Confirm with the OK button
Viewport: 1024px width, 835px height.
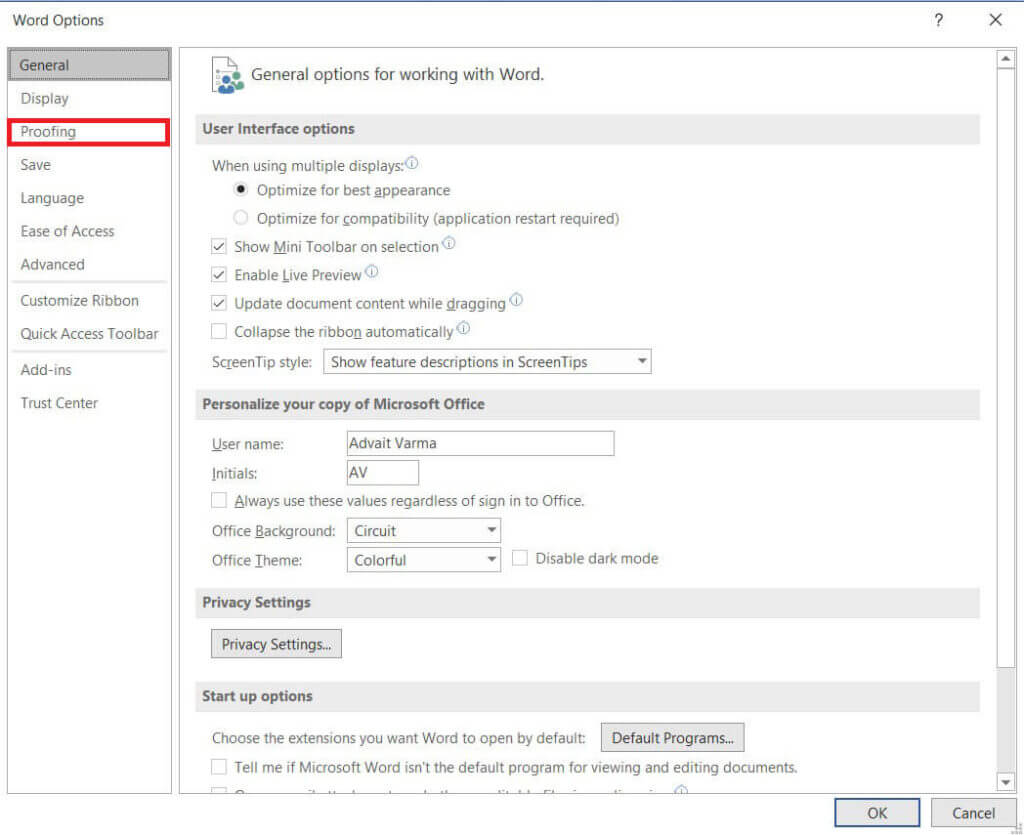[x=877, y=813]
